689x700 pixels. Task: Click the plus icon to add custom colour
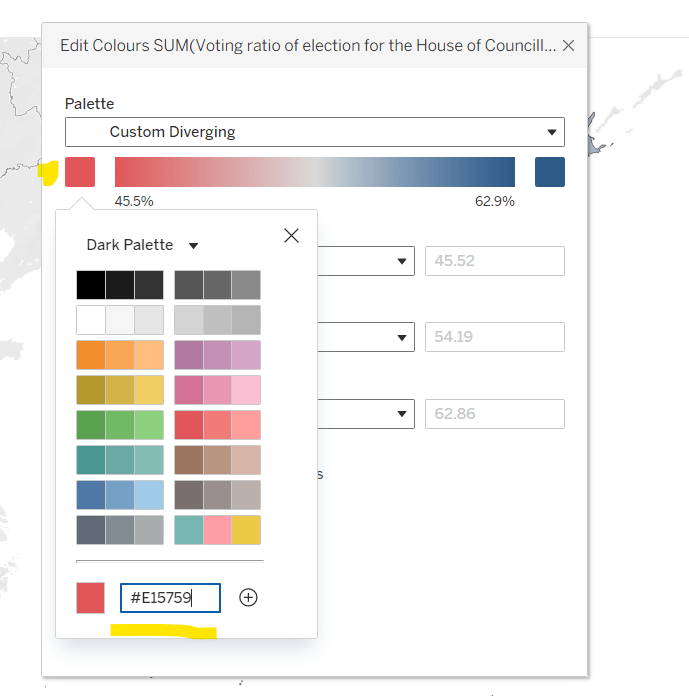point(249,598)
